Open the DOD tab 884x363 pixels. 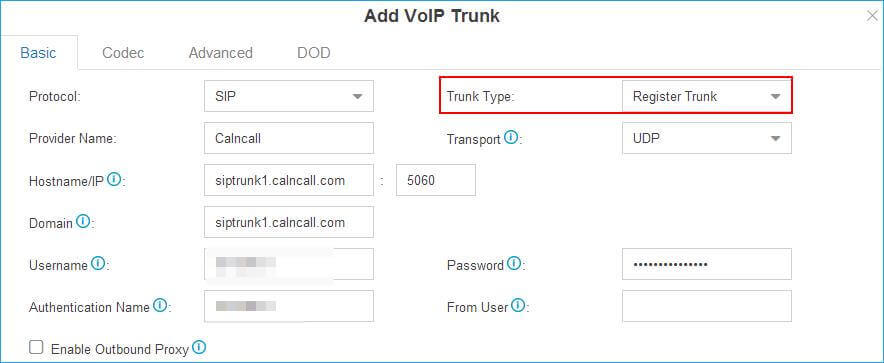(313, 53)
